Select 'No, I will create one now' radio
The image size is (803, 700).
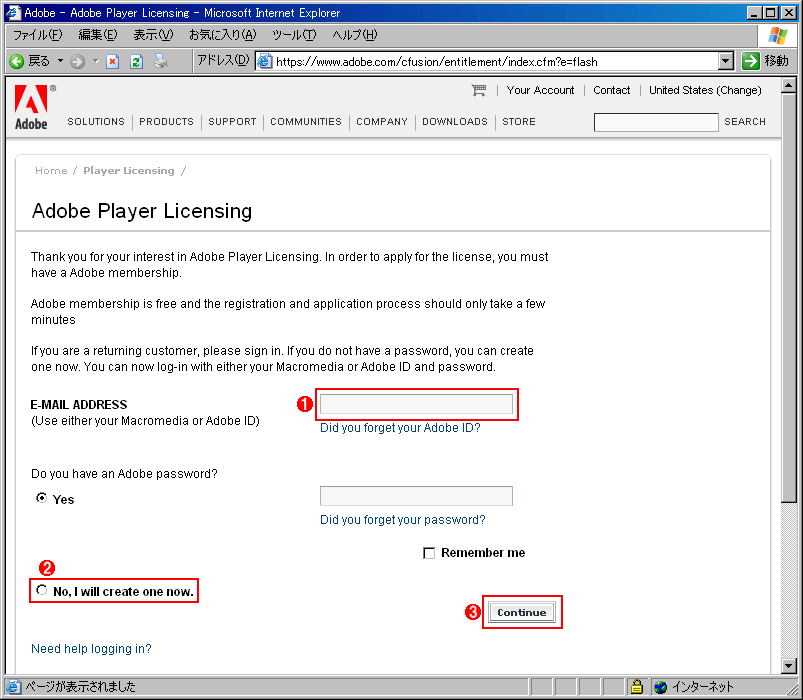coord(41,590)
